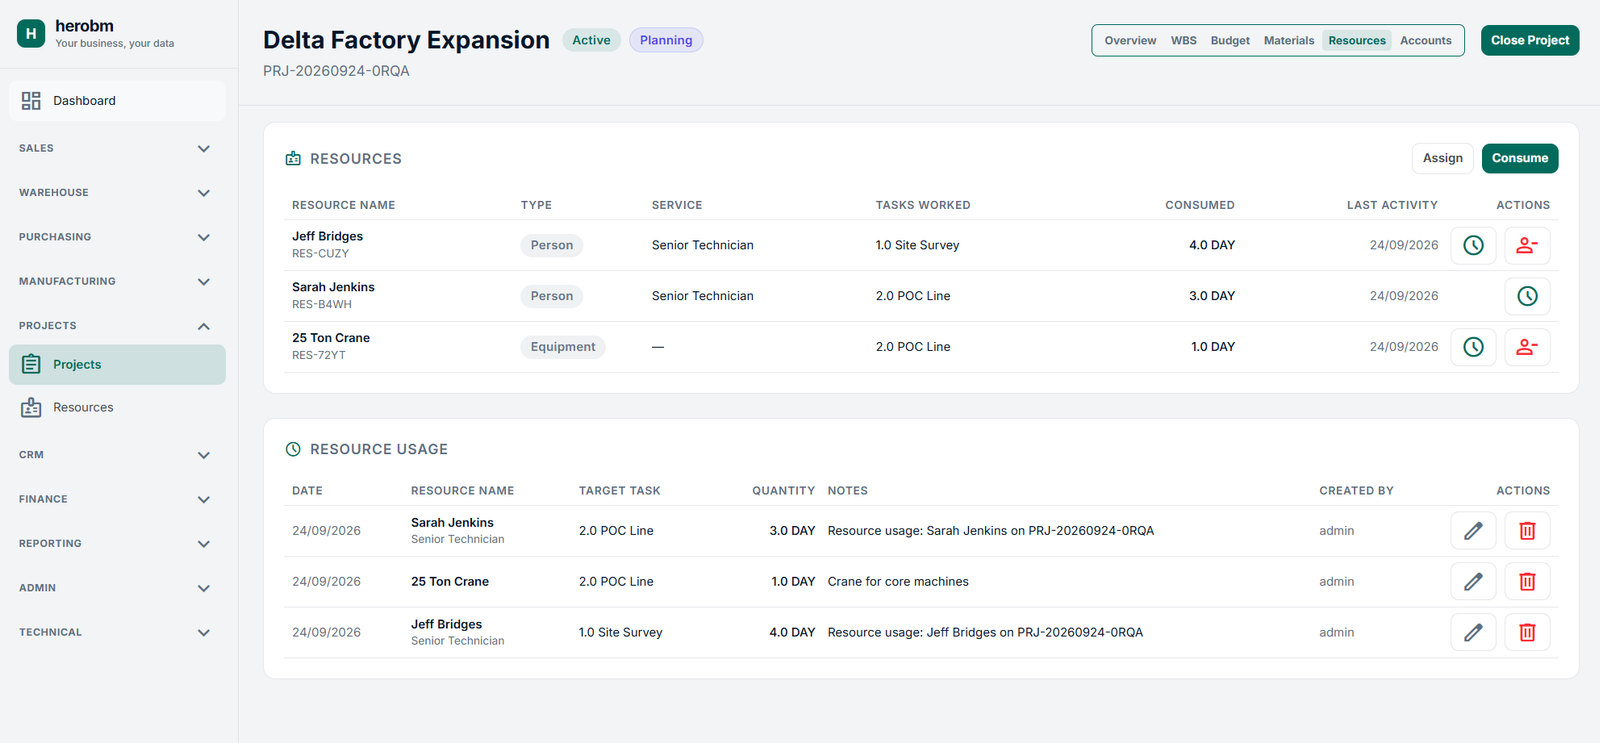Open time log for Jeff Bridges resource
1600x743 pixels.
pyautogui.click(x=1473, y=245)
